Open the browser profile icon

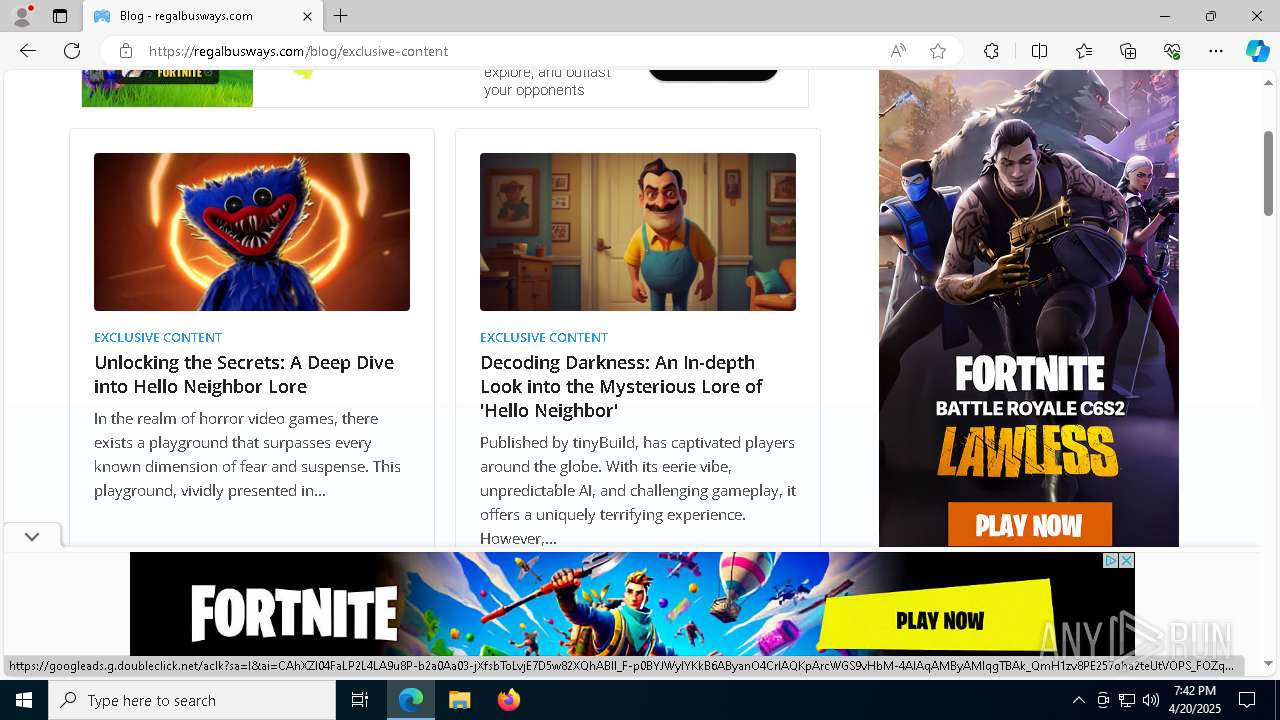click(22, 16)
